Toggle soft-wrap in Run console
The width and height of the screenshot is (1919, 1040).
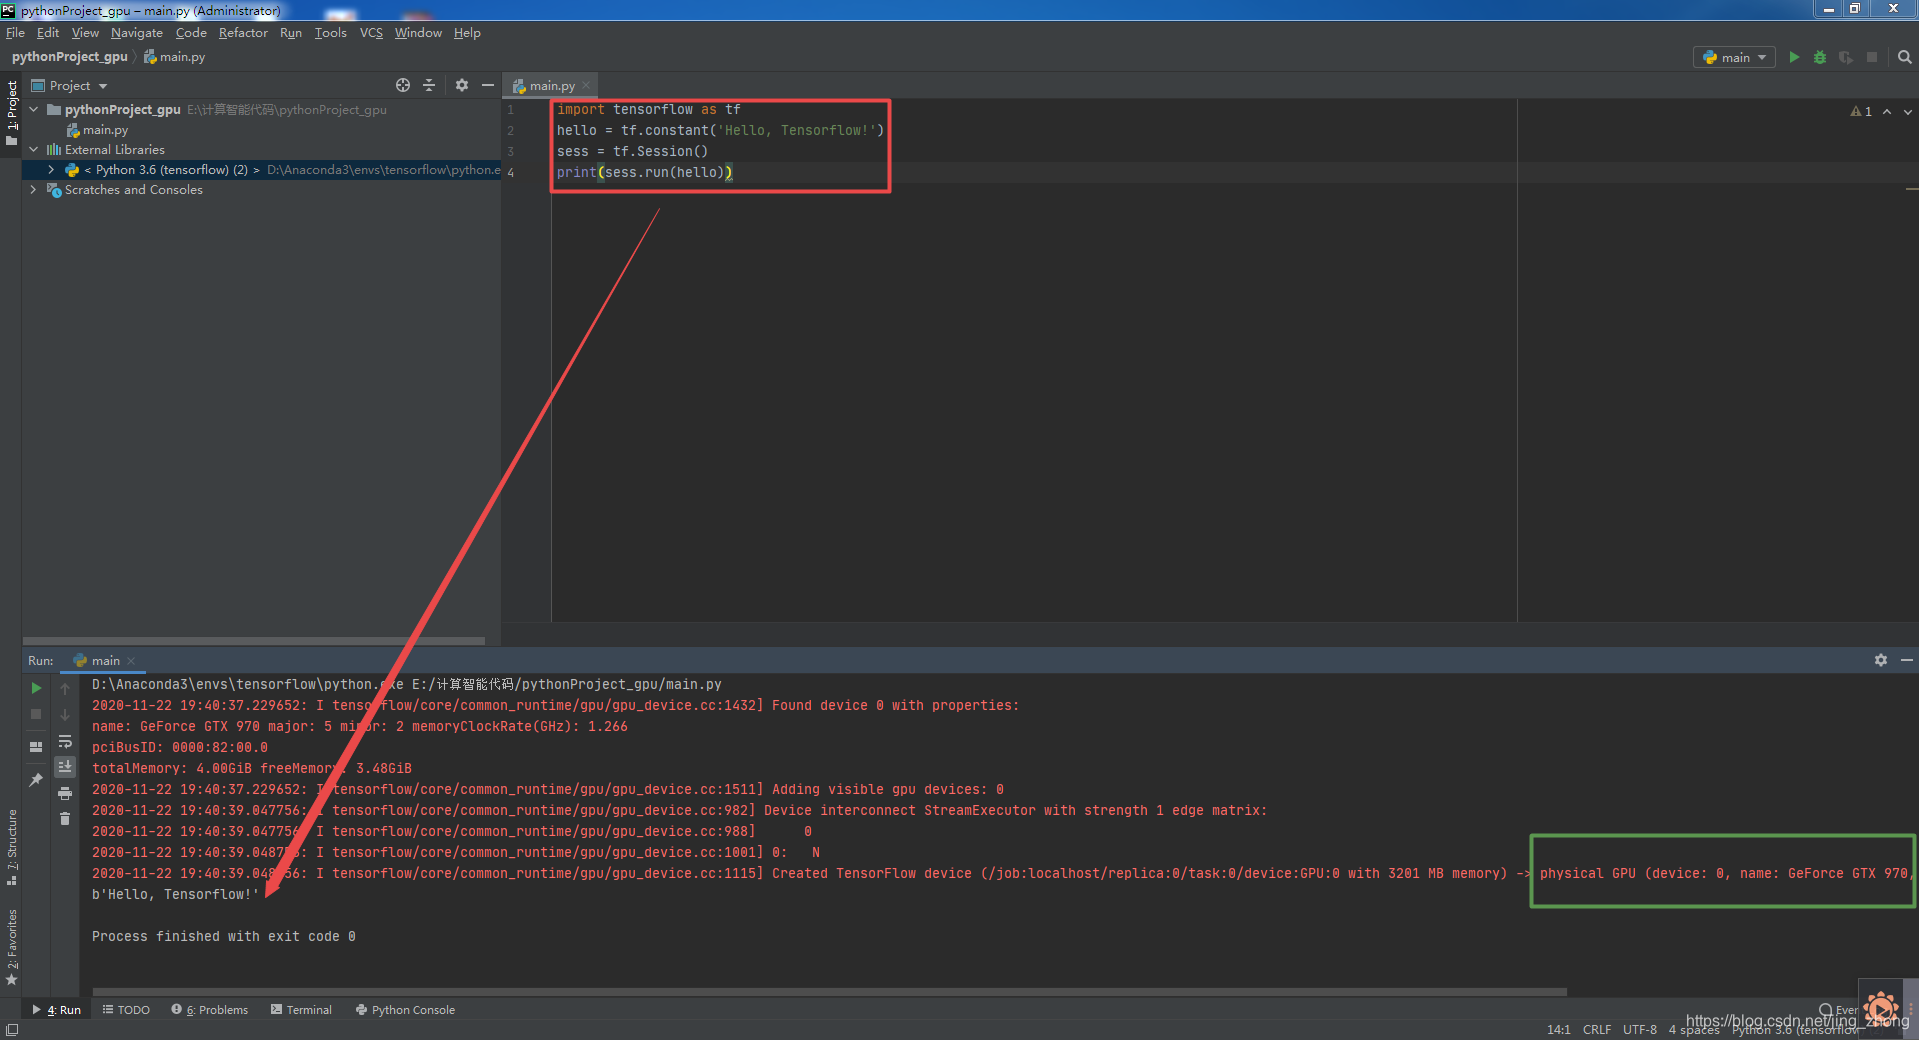[65, 742]
